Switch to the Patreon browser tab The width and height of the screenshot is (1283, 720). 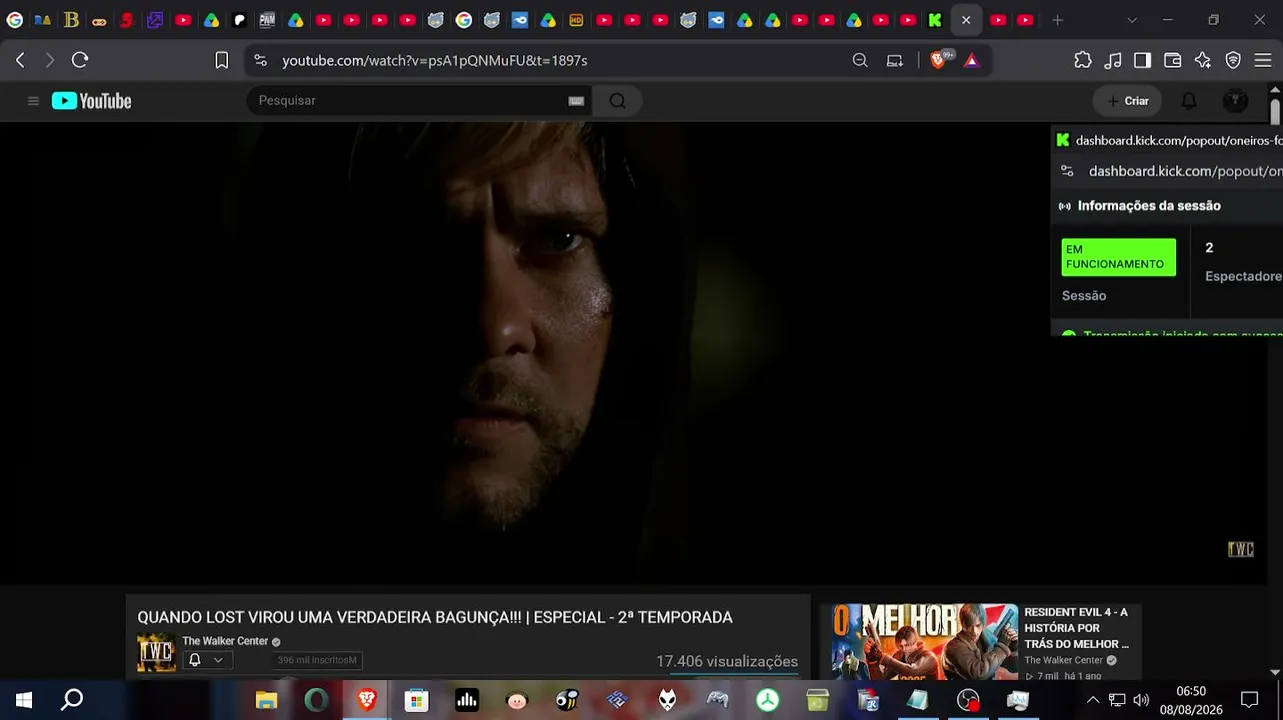coord(239,20)
